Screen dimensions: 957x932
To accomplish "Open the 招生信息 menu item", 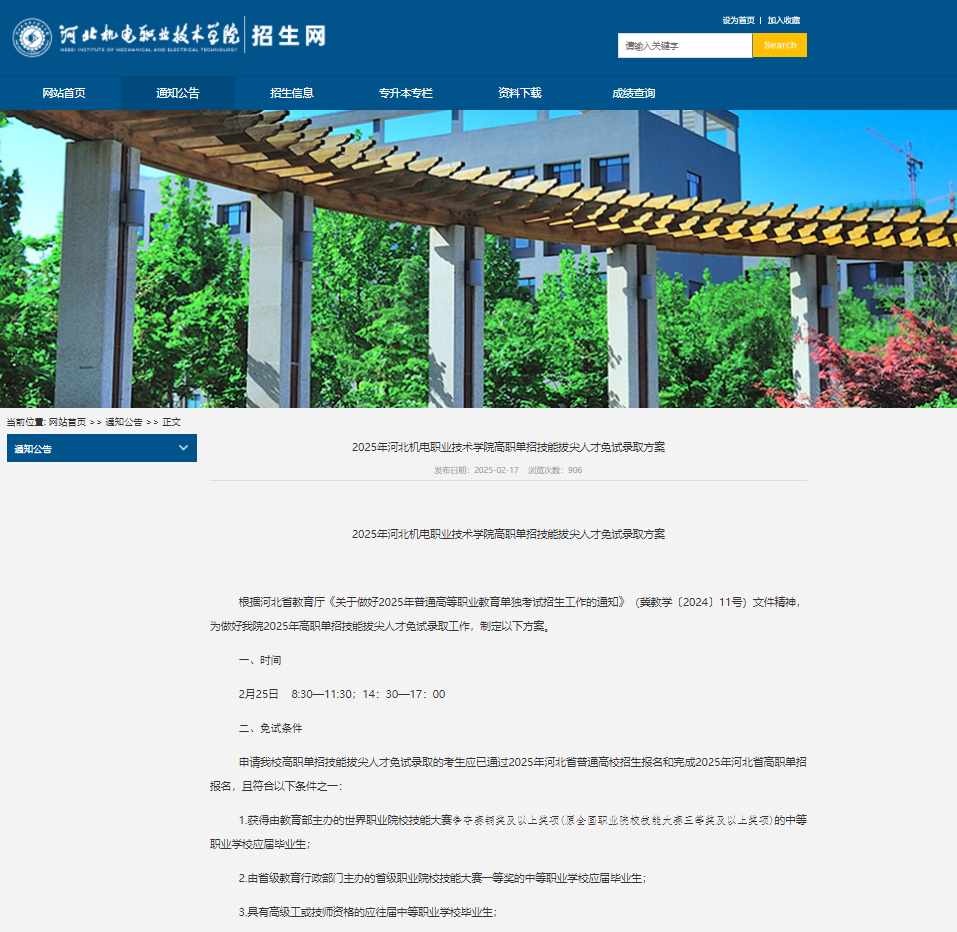I will pos(291,92).
